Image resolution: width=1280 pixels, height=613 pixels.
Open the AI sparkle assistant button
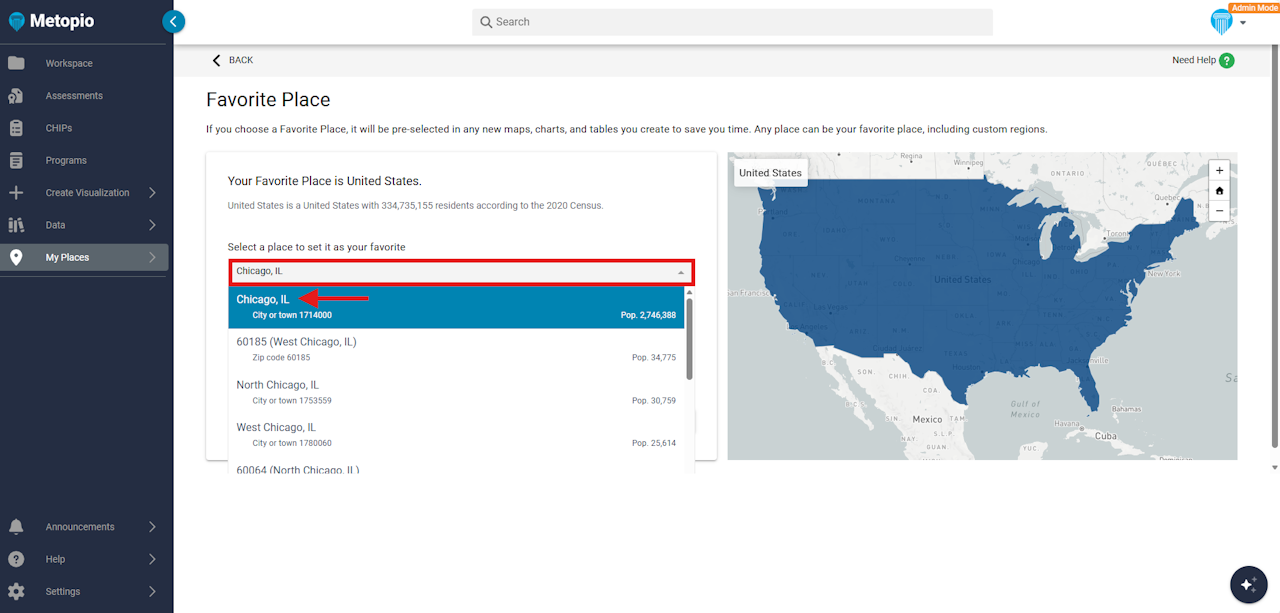click(1247, 585)
